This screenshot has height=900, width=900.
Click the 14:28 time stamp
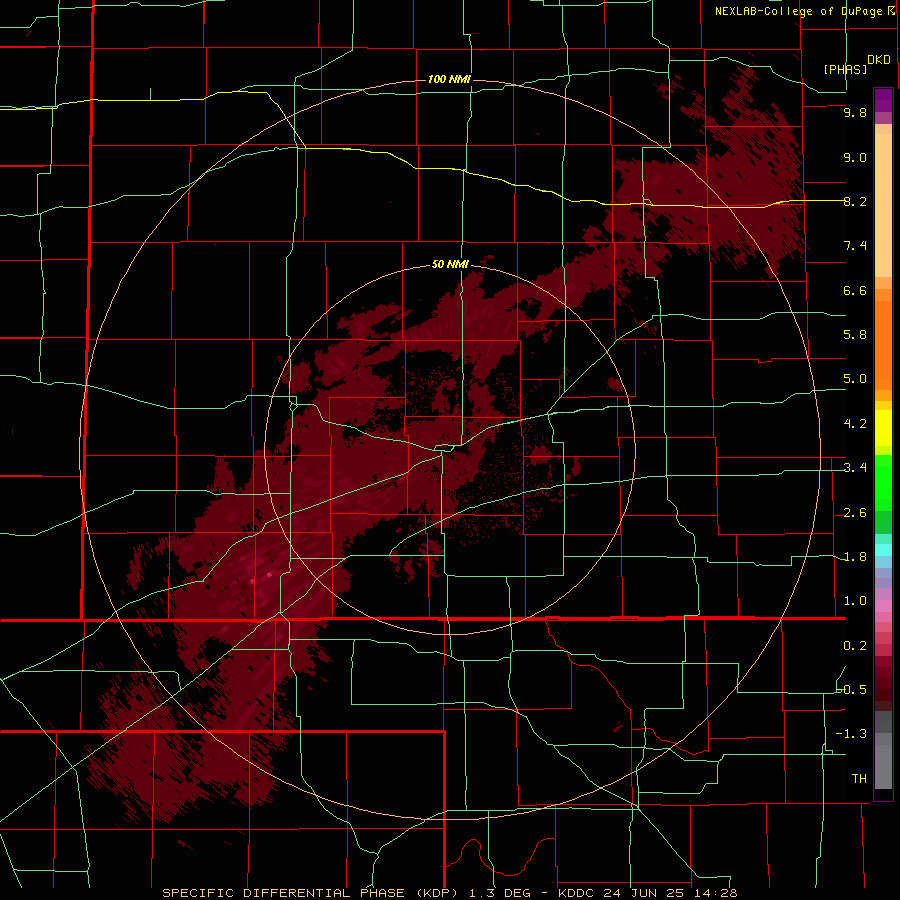[x=716, y=893]
